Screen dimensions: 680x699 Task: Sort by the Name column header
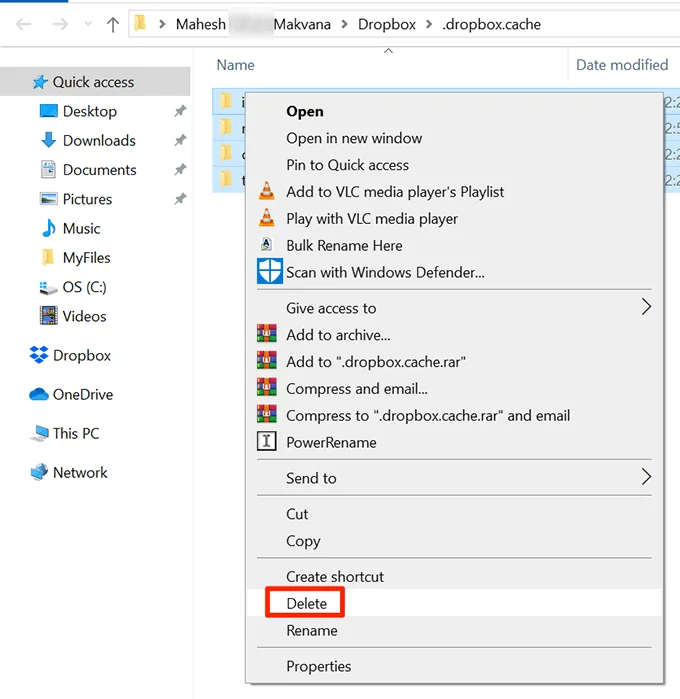[x=235, y=65]
